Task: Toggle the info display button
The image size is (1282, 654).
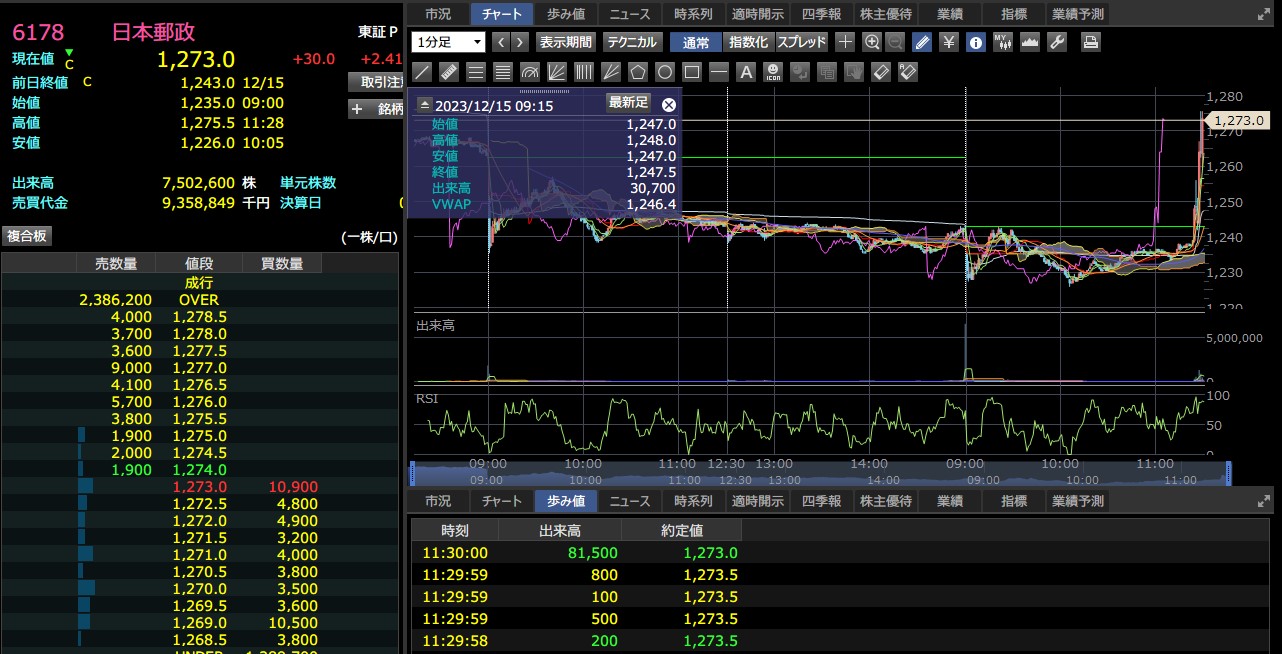Action: click(976, 42)
